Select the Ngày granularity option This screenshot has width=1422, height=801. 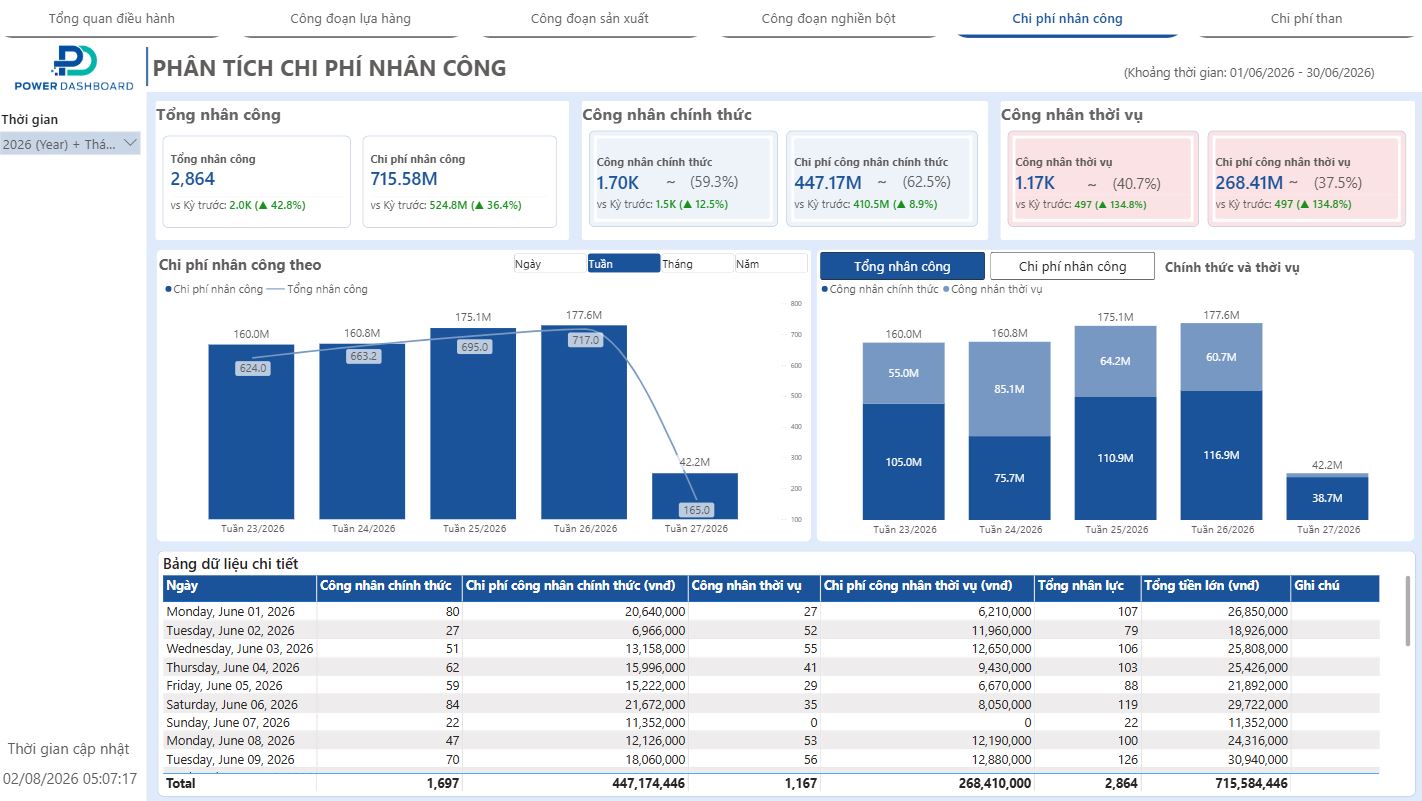549,264
